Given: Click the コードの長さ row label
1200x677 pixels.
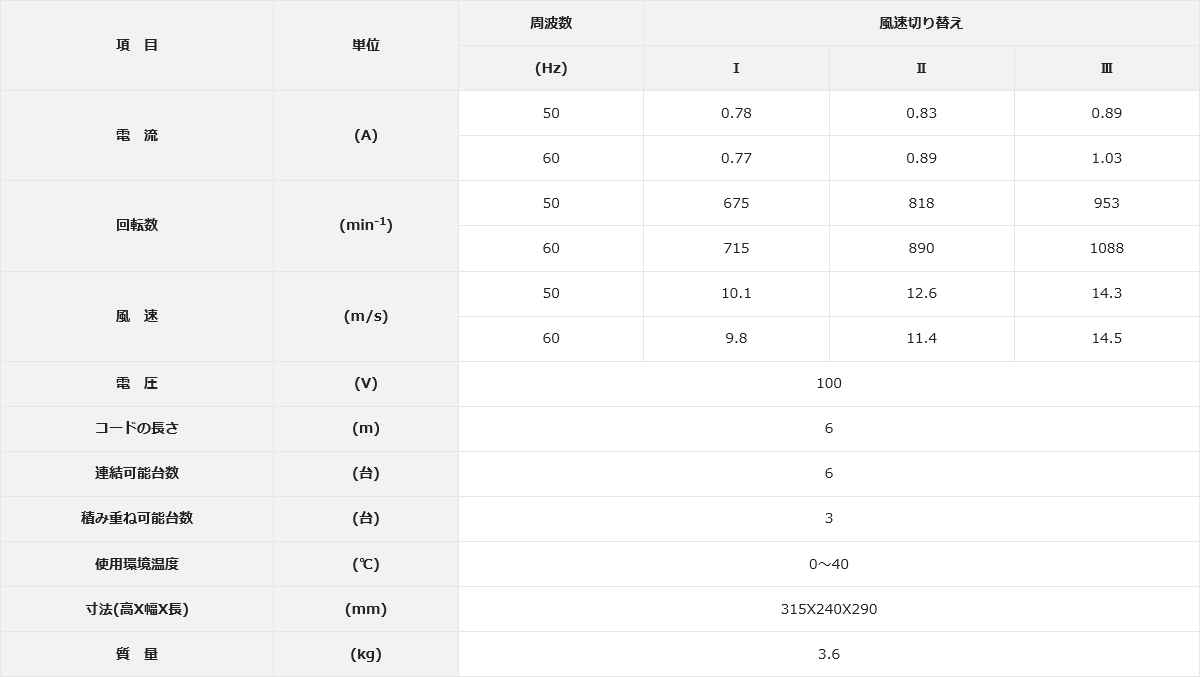Looking at the screenshot, I should [137, 428].
